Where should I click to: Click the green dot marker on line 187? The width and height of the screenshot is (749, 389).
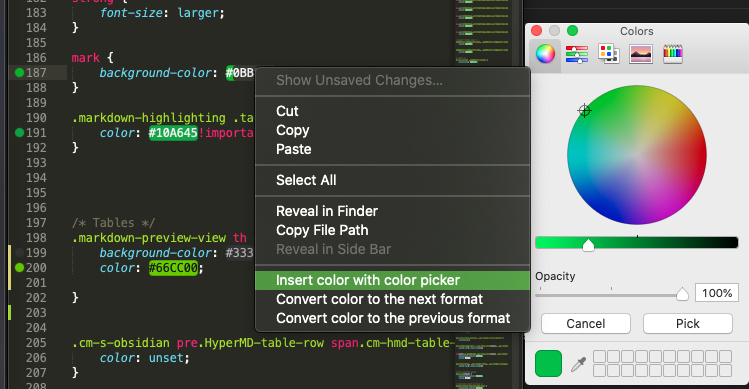19,73
